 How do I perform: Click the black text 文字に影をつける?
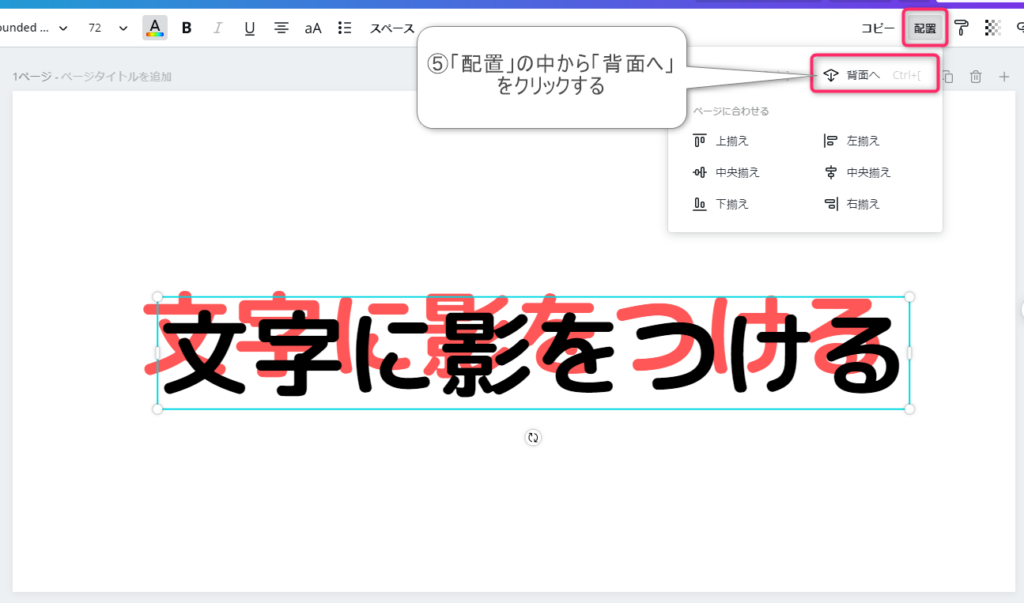[530, 355]
